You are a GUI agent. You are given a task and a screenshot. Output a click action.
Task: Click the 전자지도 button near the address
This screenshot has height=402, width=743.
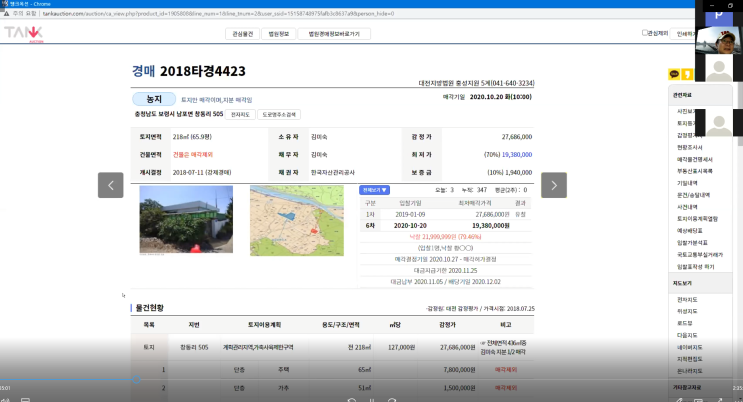tap(240, 115)
